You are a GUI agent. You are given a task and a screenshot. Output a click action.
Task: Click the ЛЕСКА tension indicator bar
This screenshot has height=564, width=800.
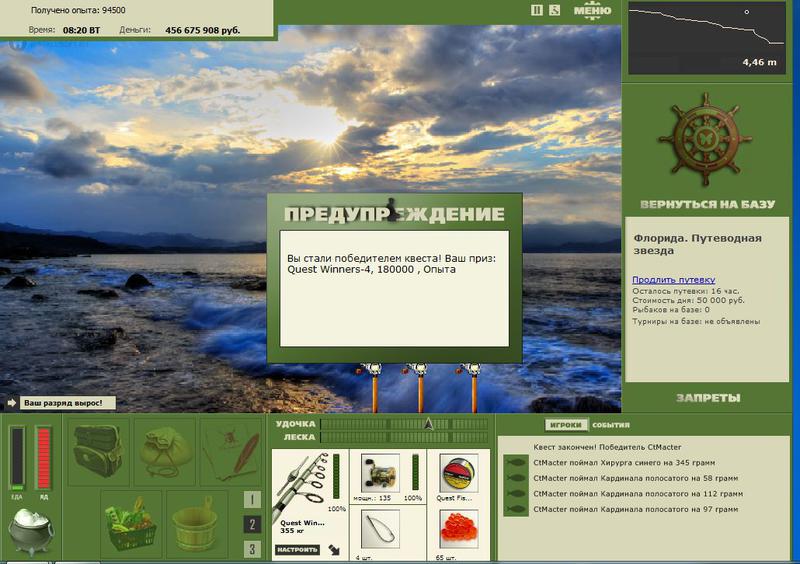pos(404,437)
